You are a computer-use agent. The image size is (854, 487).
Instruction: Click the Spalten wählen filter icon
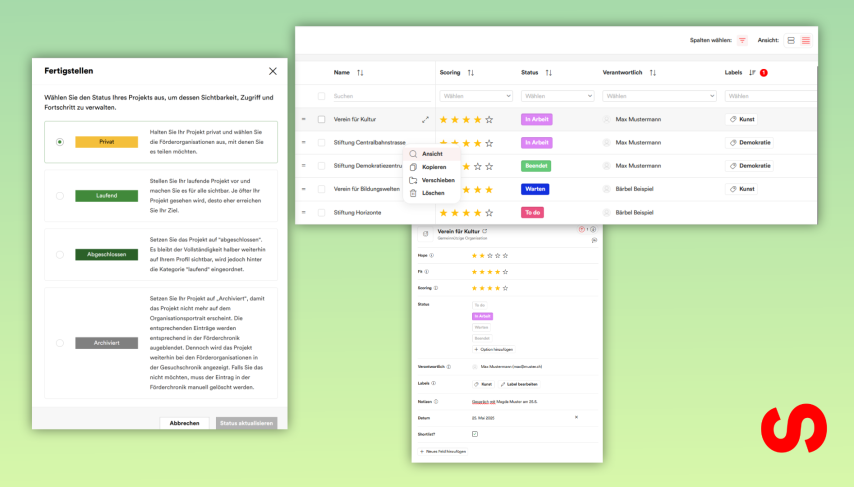(x=742, y=40)
